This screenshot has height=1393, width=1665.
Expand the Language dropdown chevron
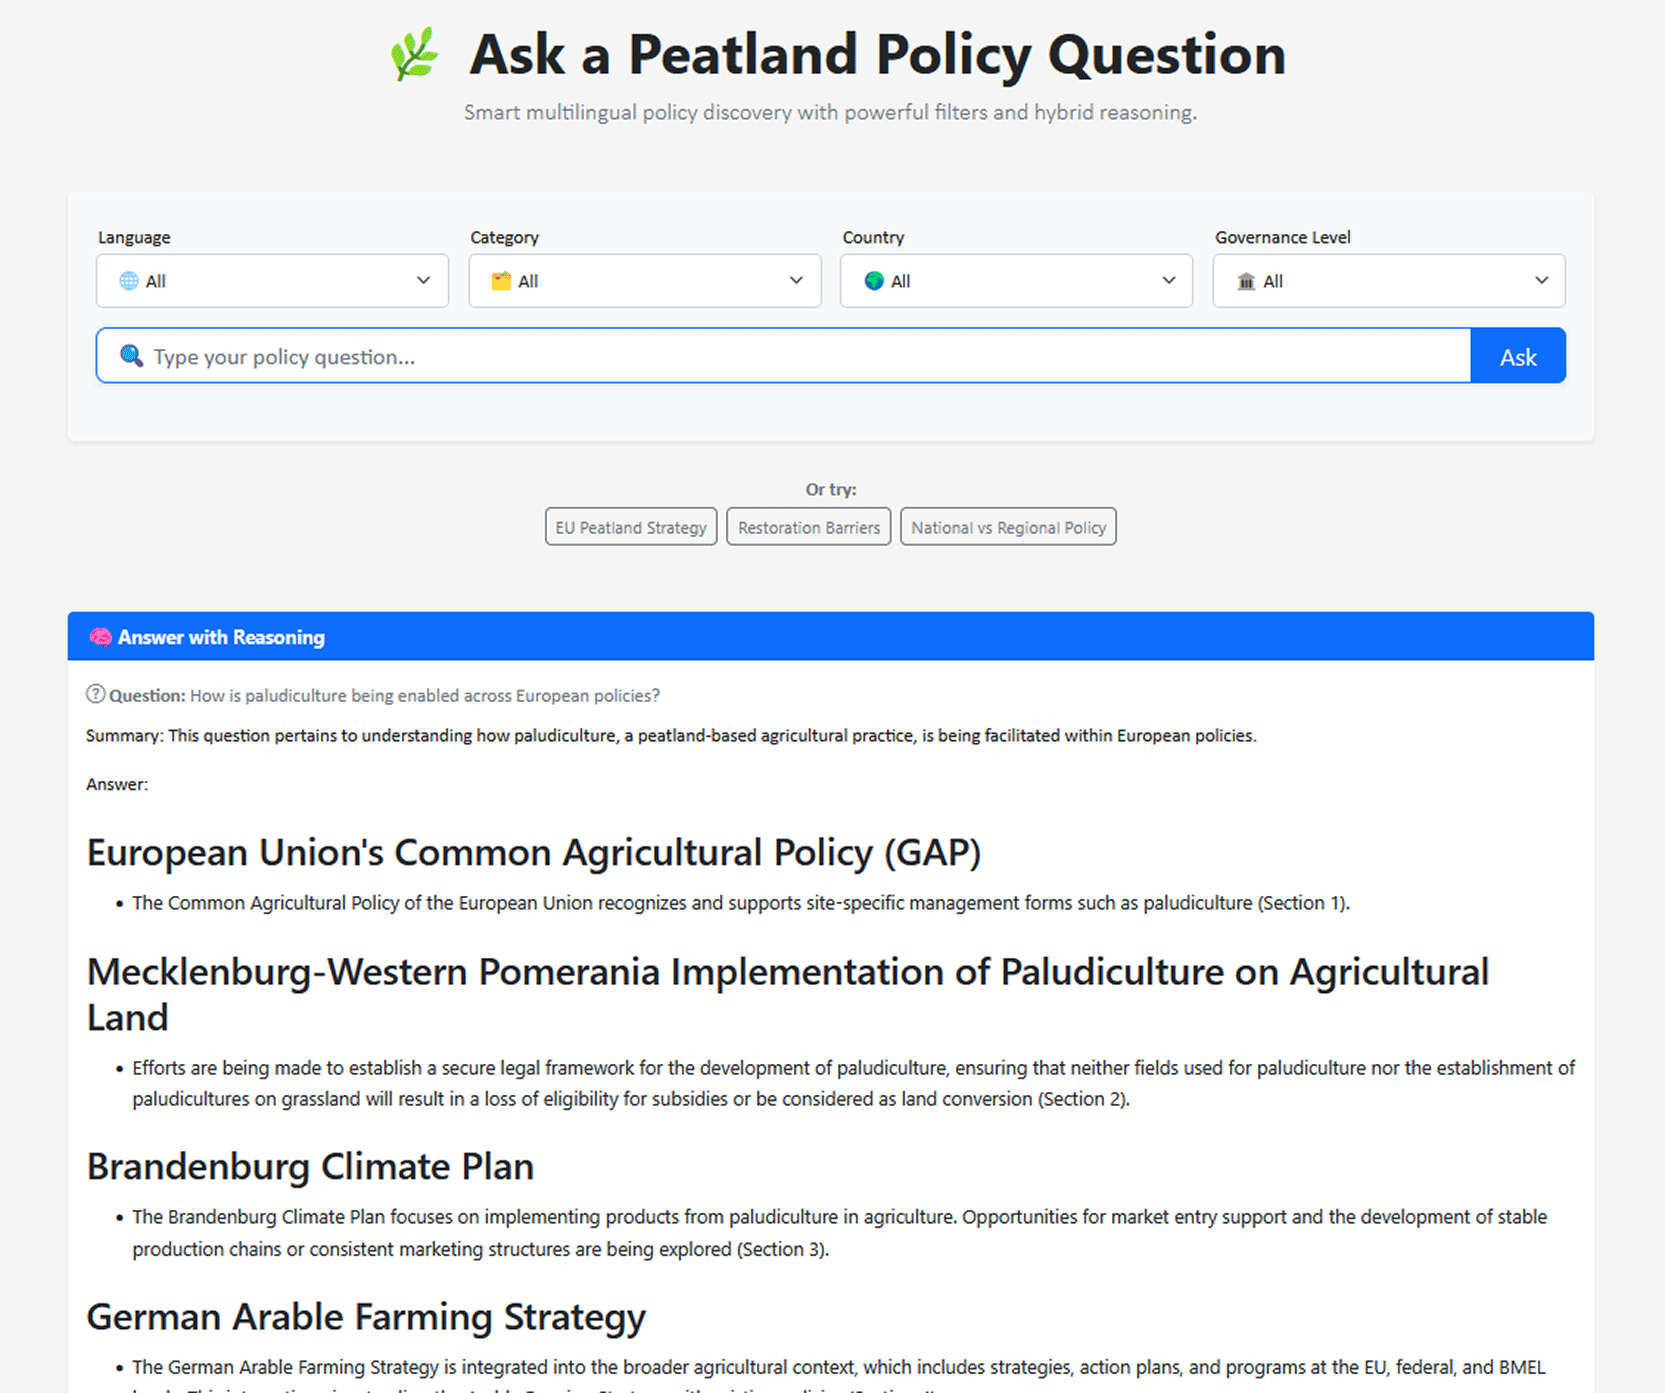(x=424, y=281)
